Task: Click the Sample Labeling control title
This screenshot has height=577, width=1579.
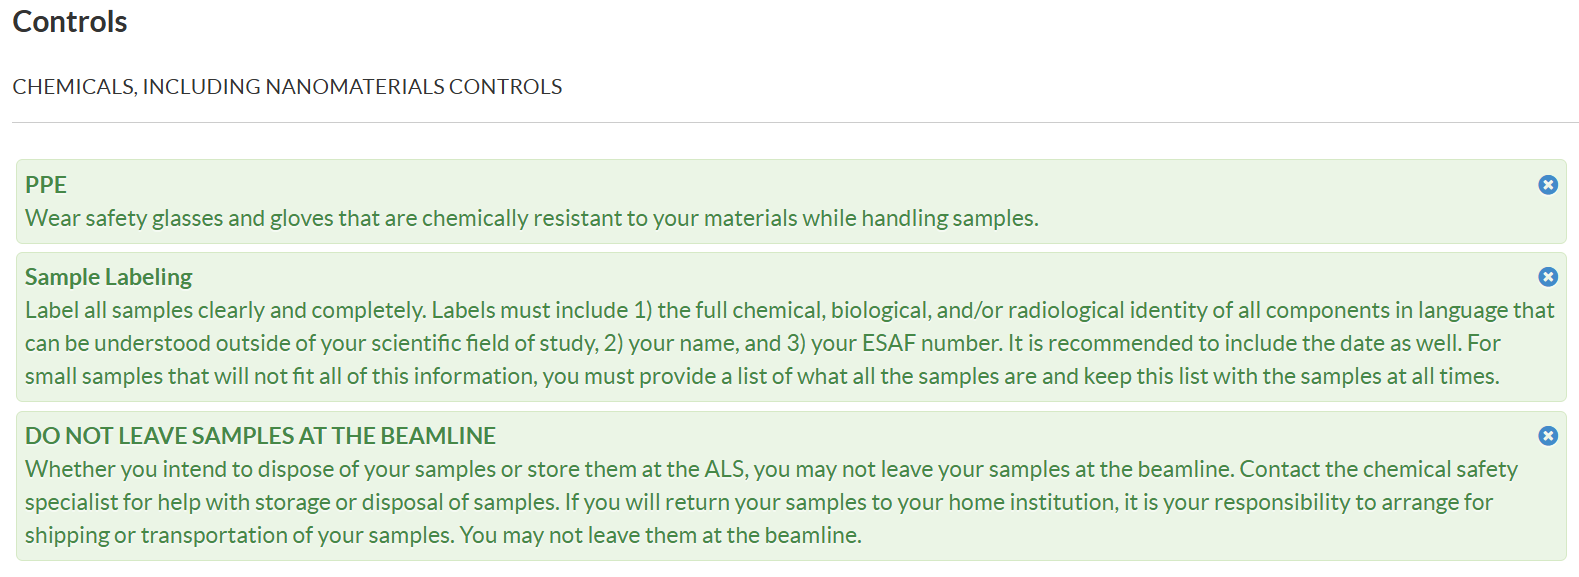Action: coord(108,277)
